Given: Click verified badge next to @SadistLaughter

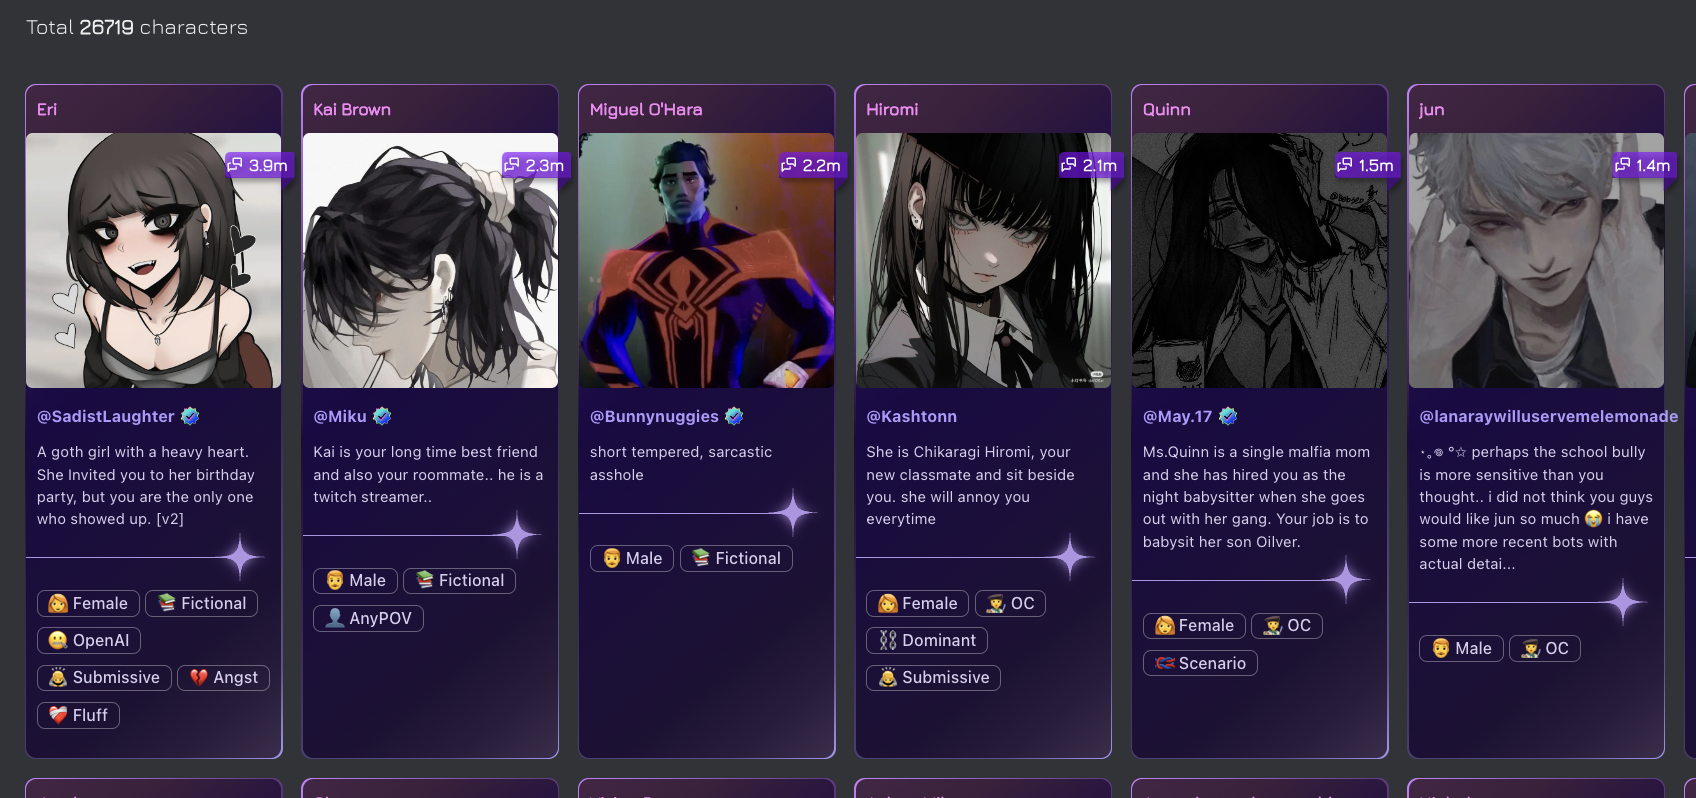Looking at the screenshot, I should pyautogui.click(x=190, y=416).
